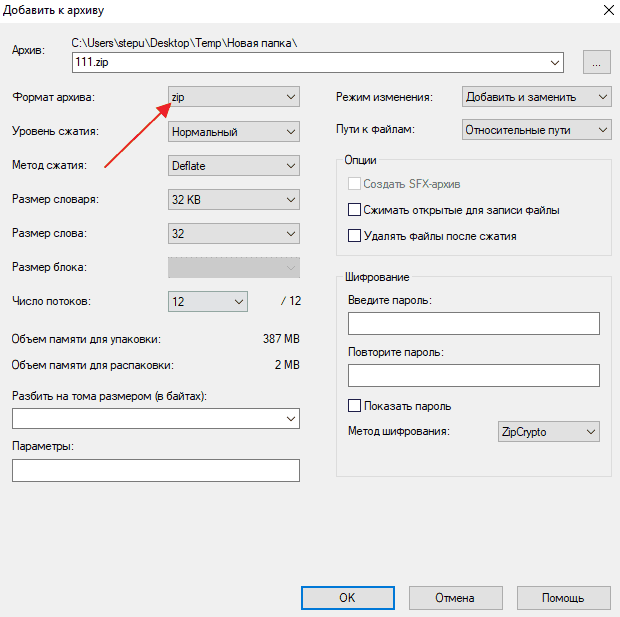Enable 'Сжимать открытые для записи файлы' checkbox
Screen dimensions: 620x617
coord(353,210)
